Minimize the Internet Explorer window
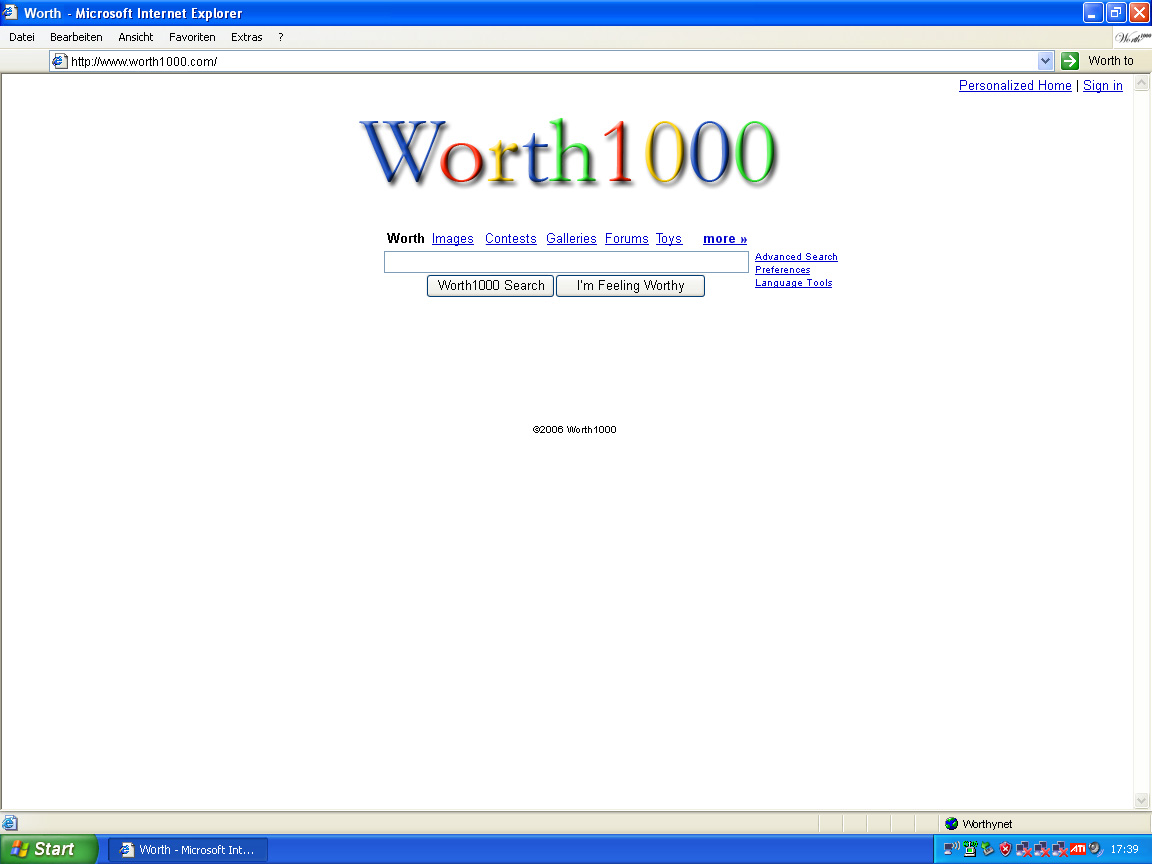This screenshot has width=1152, height=864. pyautogui.click(x=1092, y=12)
